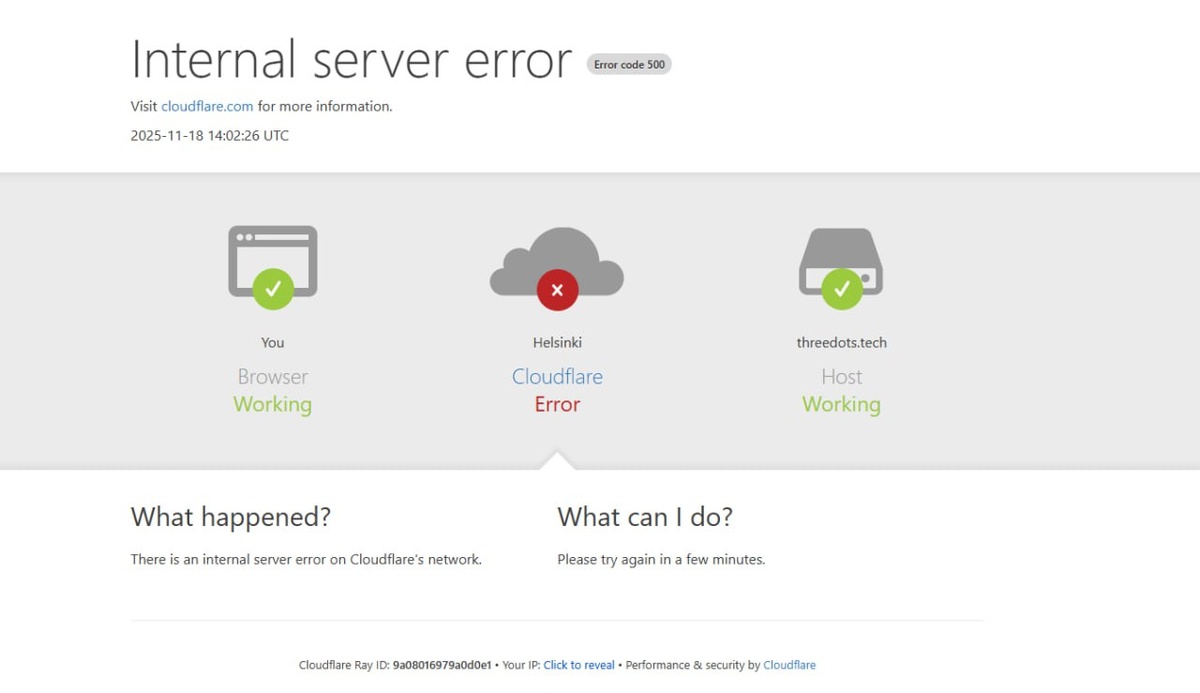Click the internal server error explanation text
1200x693 pixels.
pos(306,560)
